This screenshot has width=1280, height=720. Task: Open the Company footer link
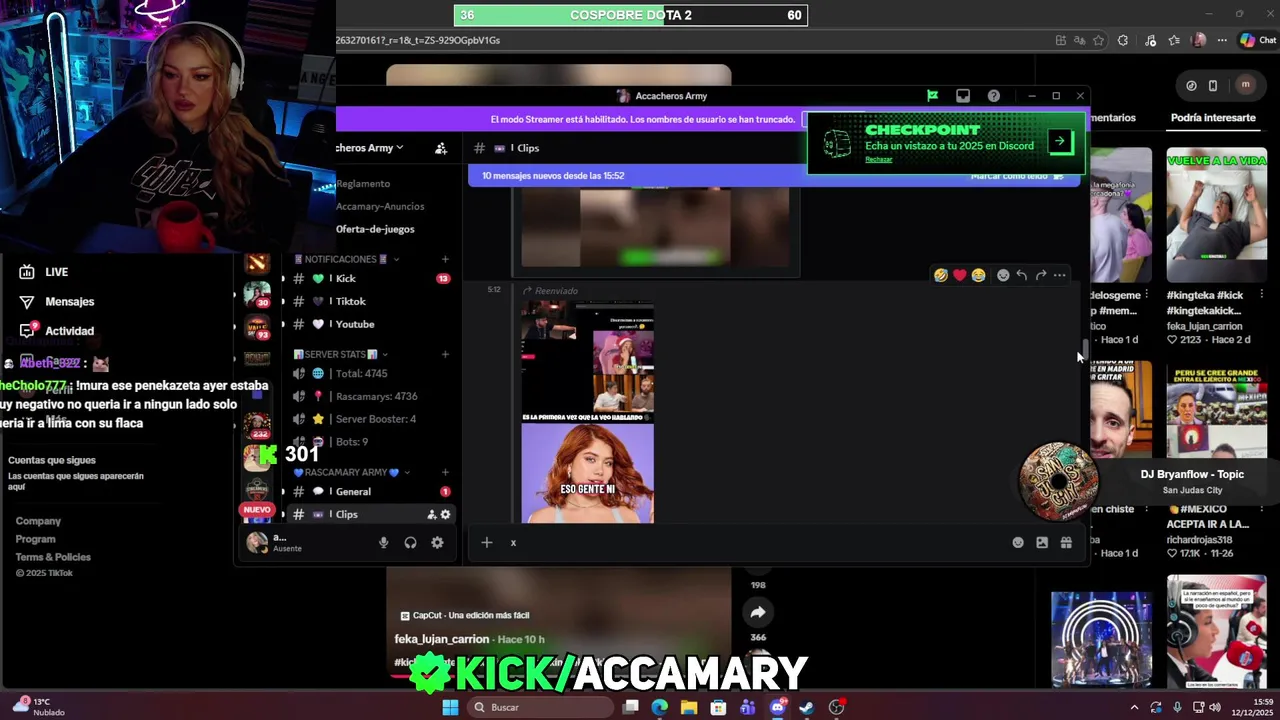pos(38,521)
